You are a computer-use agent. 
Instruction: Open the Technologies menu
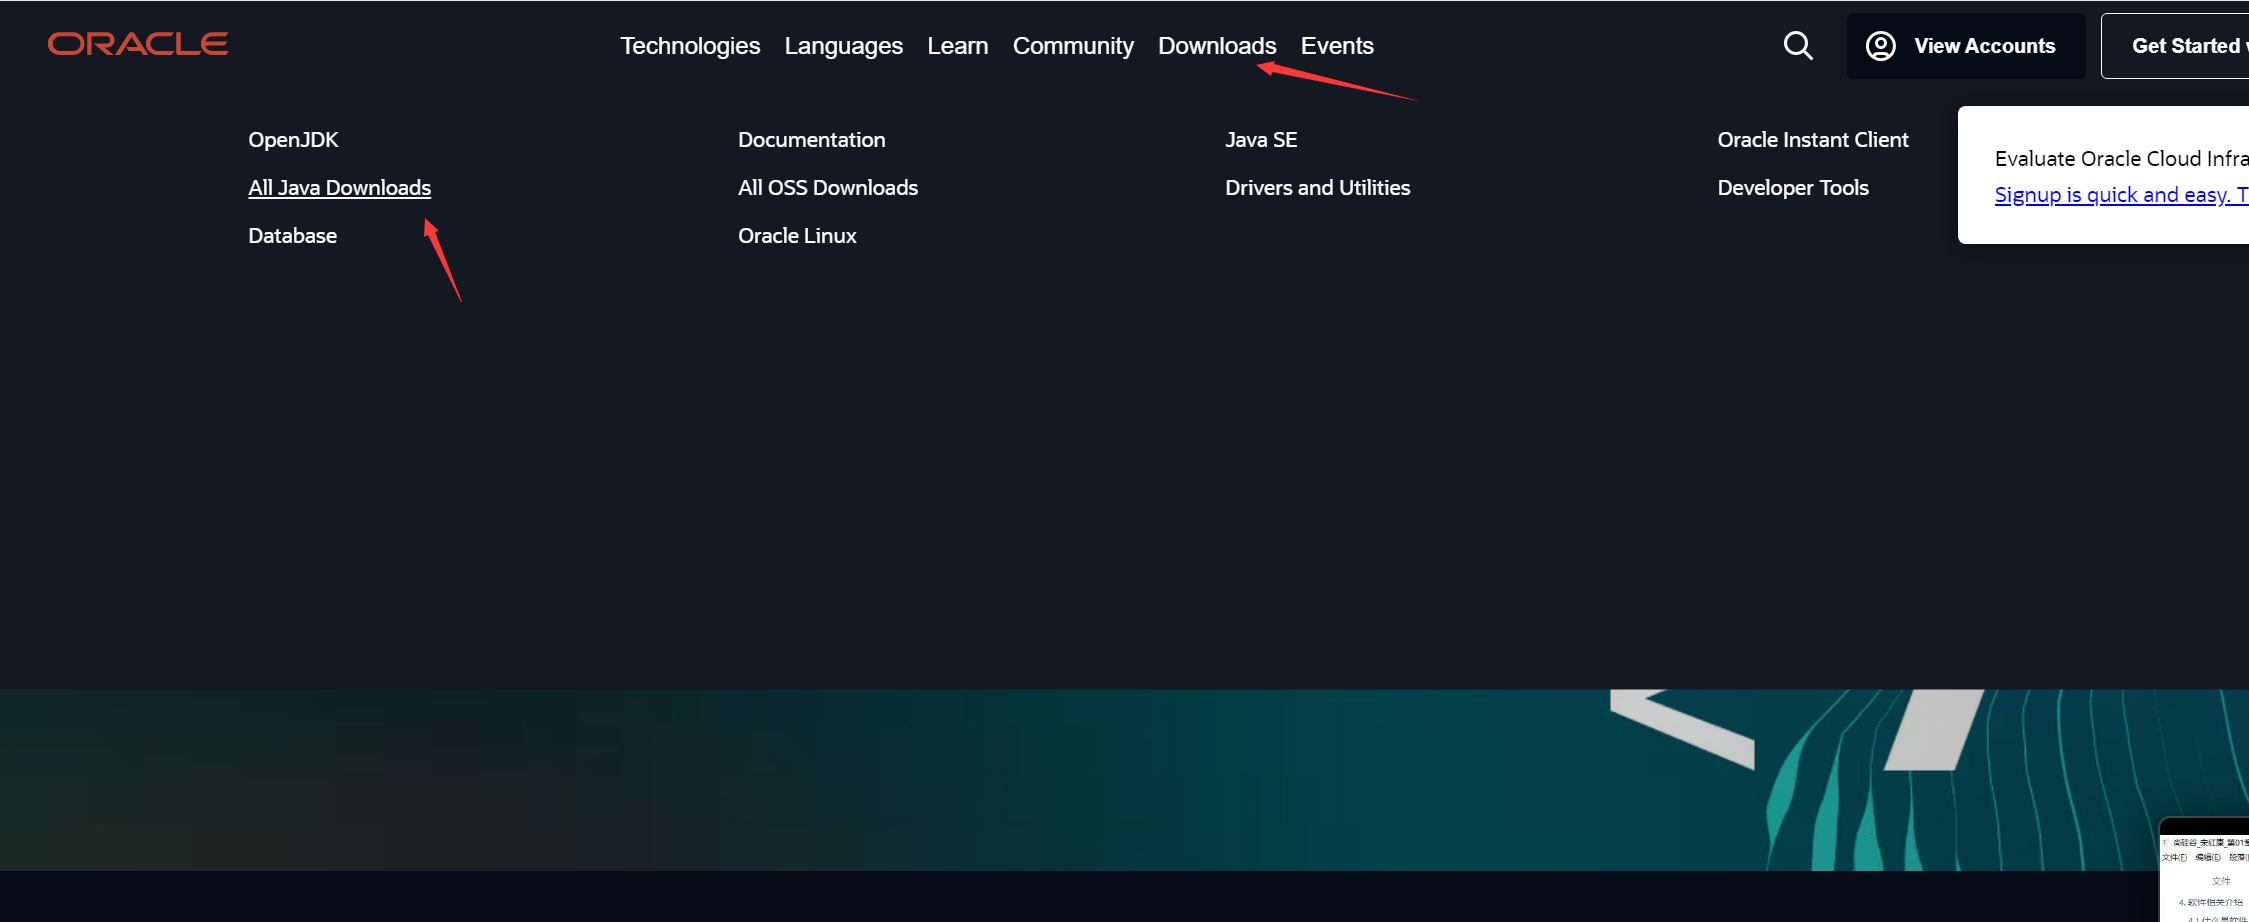[x=690, y=46]
